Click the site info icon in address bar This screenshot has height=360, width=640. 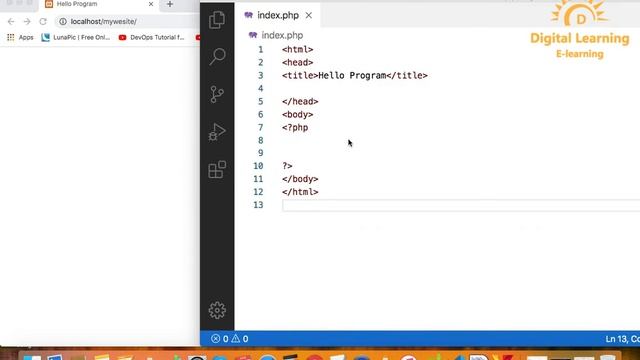pyautogui.click(x=63, y=22)
